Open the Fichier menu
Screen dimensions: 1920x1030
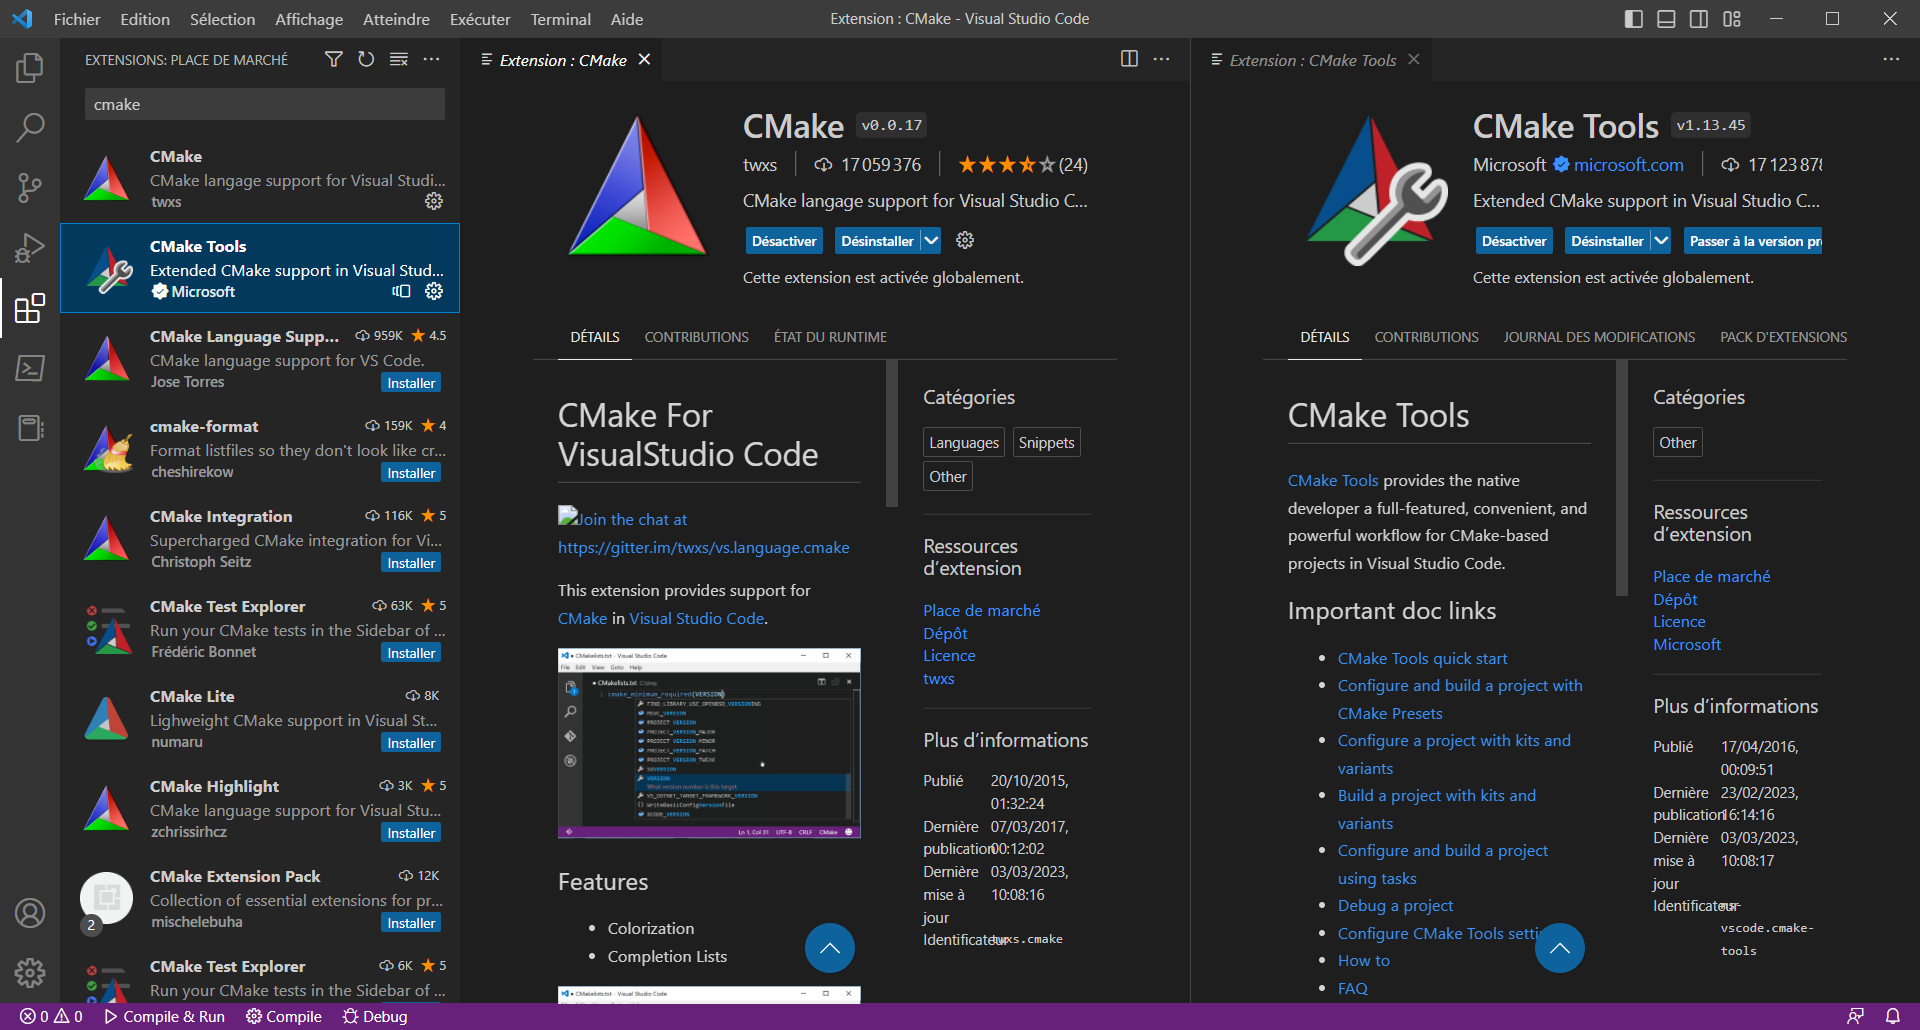point(77,19)
